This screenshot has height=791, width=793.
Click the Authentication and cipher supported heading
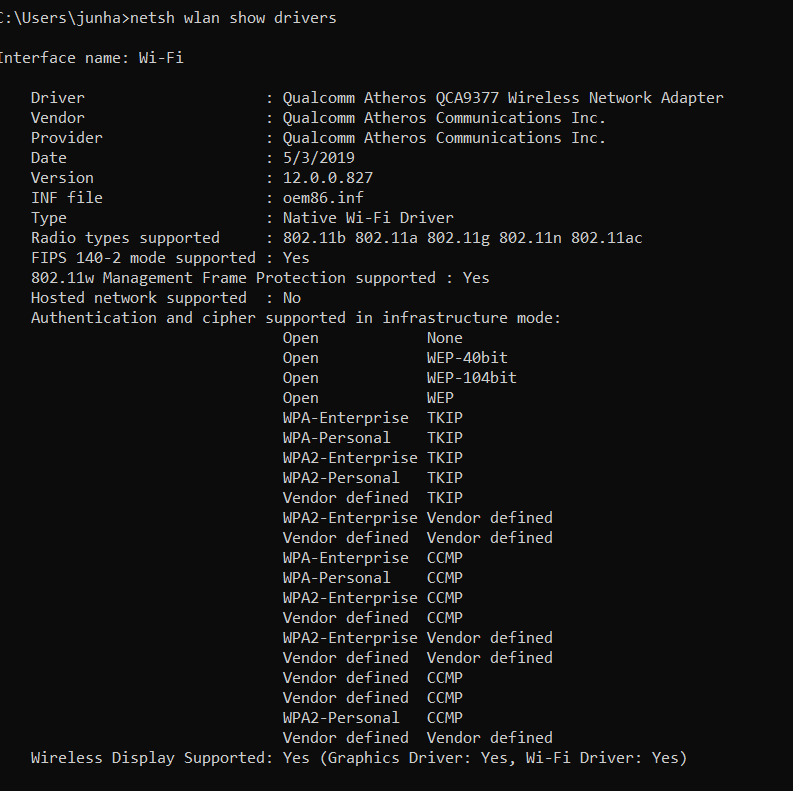click(296, 318)
